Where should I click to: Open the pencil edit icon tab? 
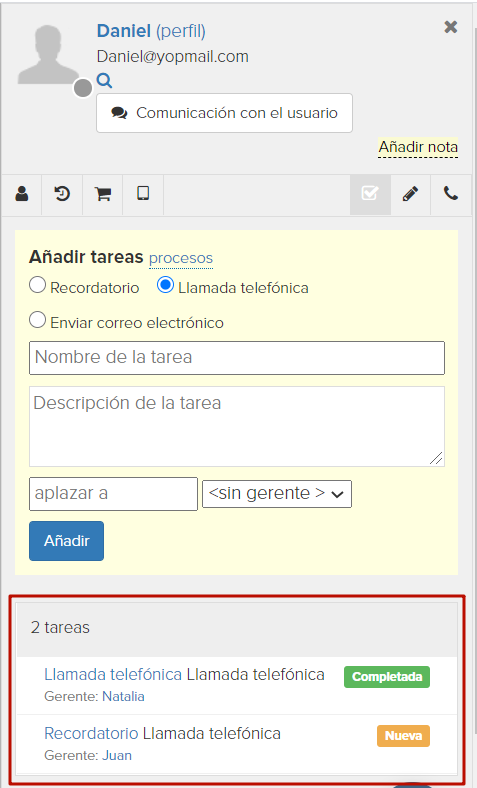(410, 194)
